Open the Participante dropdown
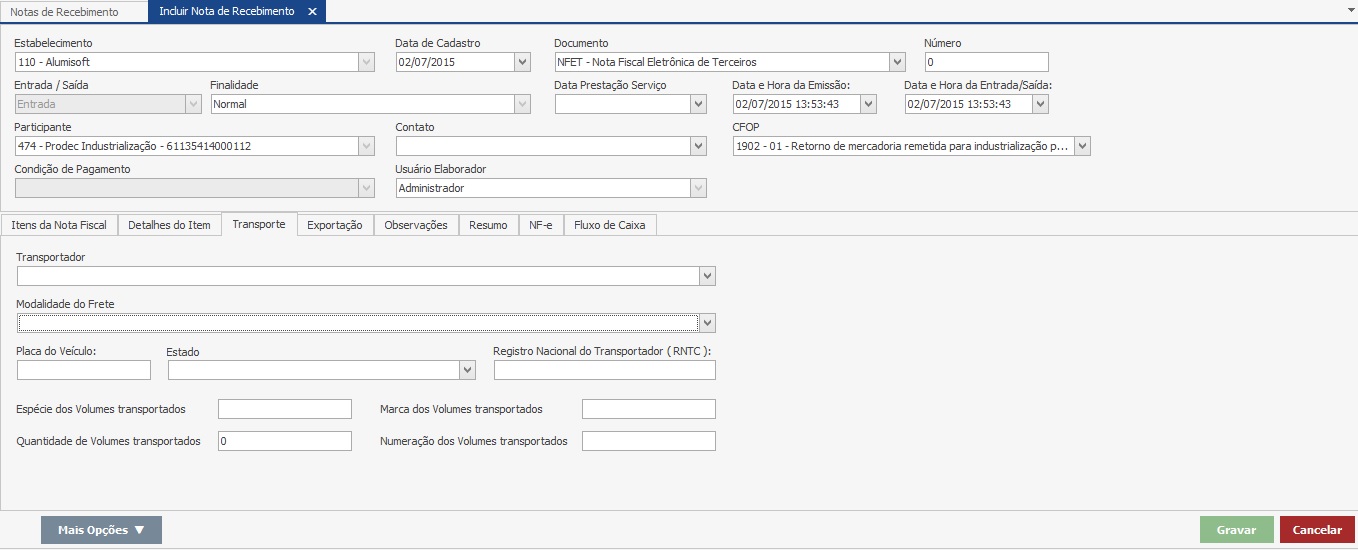The image size is (1358, 550). (x=366, y=146)
